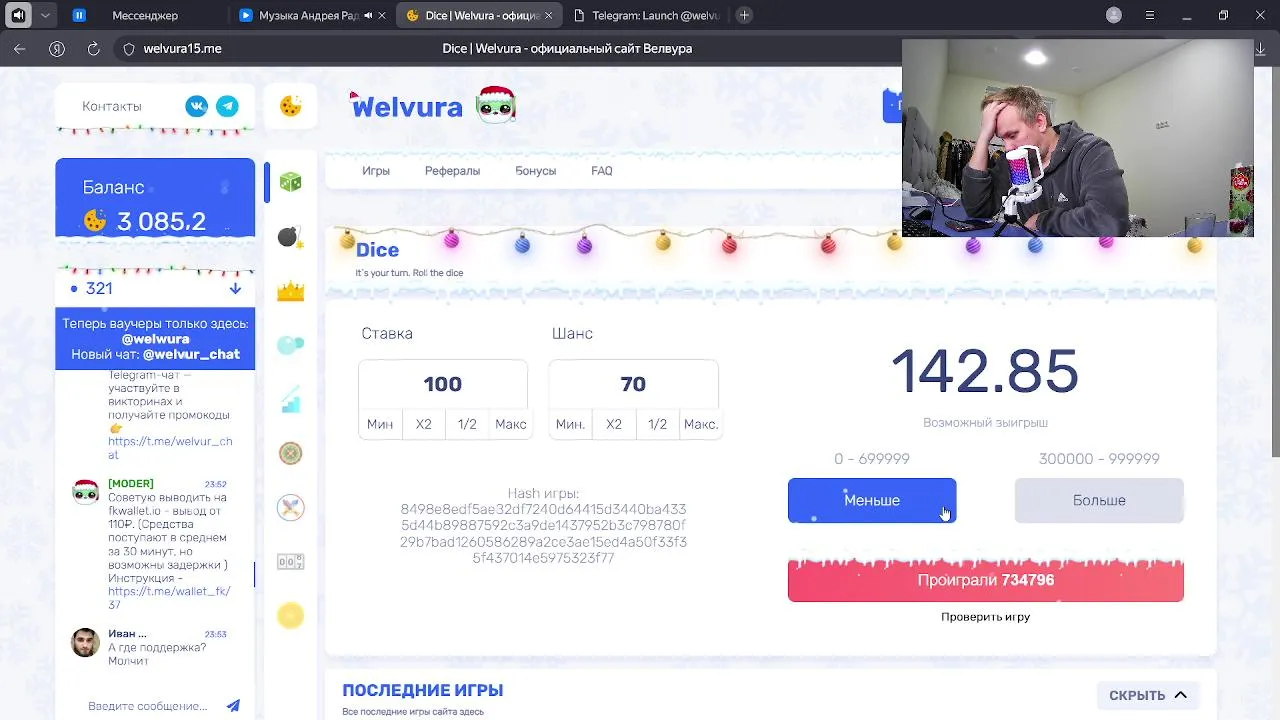Viewport: 1280px width, 720px height.
Task: Click the game hash text
Action: click(543, 534)
